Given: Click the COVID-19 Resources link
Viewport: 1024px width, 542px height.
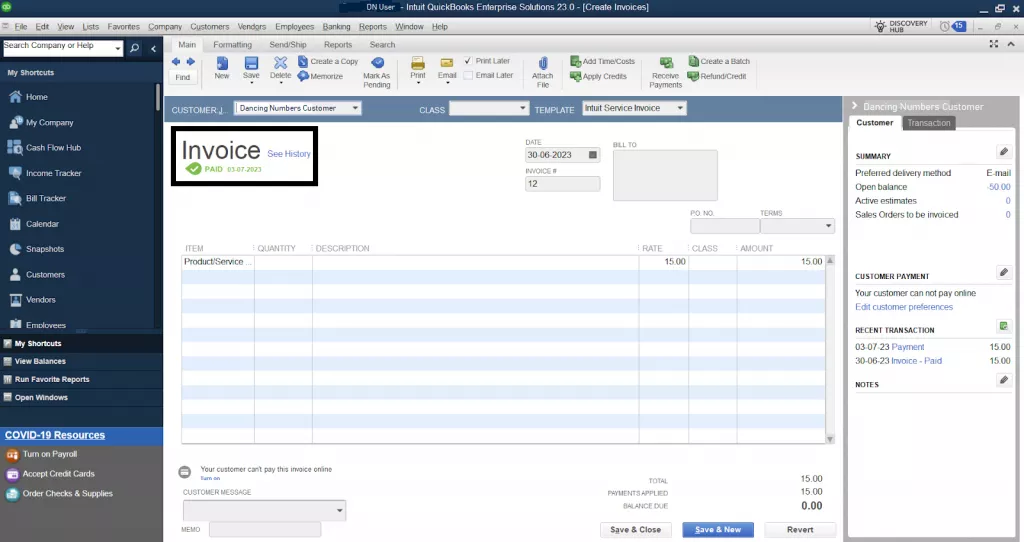Looking at the screenshot, I should click(55, 435).
